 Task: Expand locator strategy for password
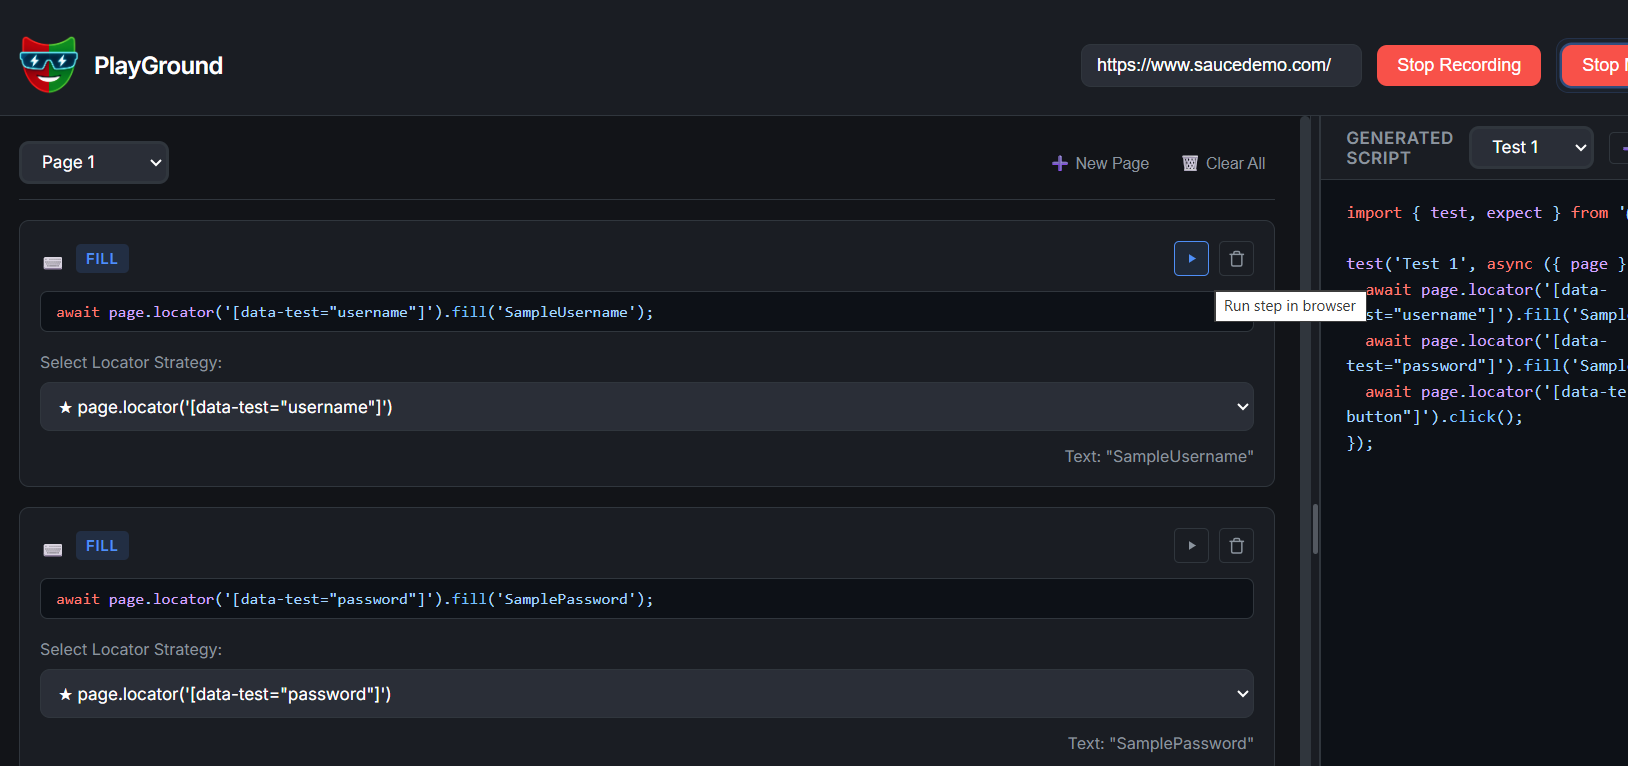647,694
